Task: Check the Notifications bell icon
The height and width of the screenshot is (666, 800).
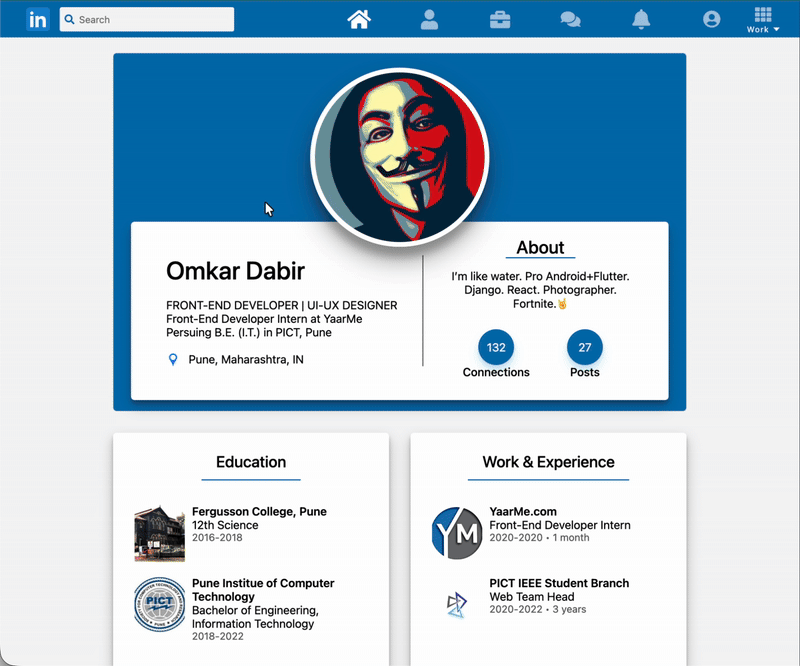Action: click(641, 18)
